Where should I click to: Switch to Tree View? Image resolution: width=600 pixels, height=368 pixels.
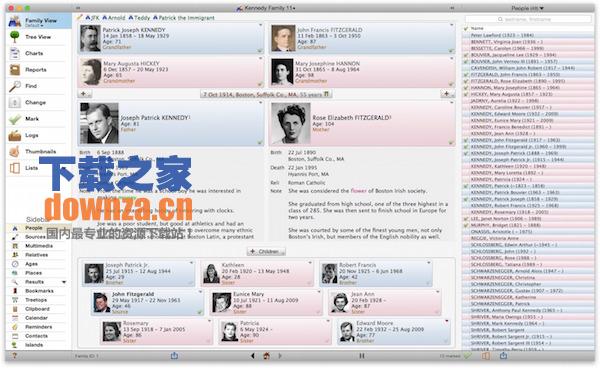(39, 37)
